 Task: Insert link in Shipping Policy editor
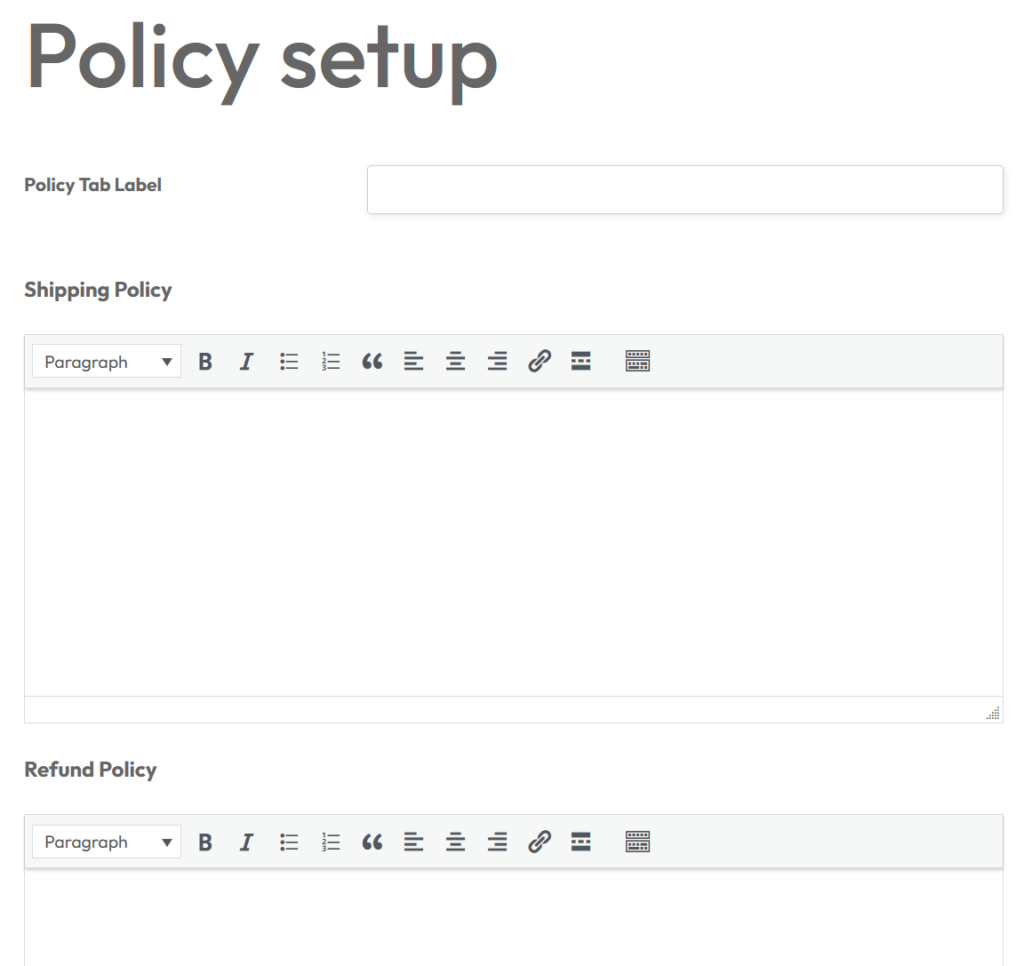[x=539, y=362]
